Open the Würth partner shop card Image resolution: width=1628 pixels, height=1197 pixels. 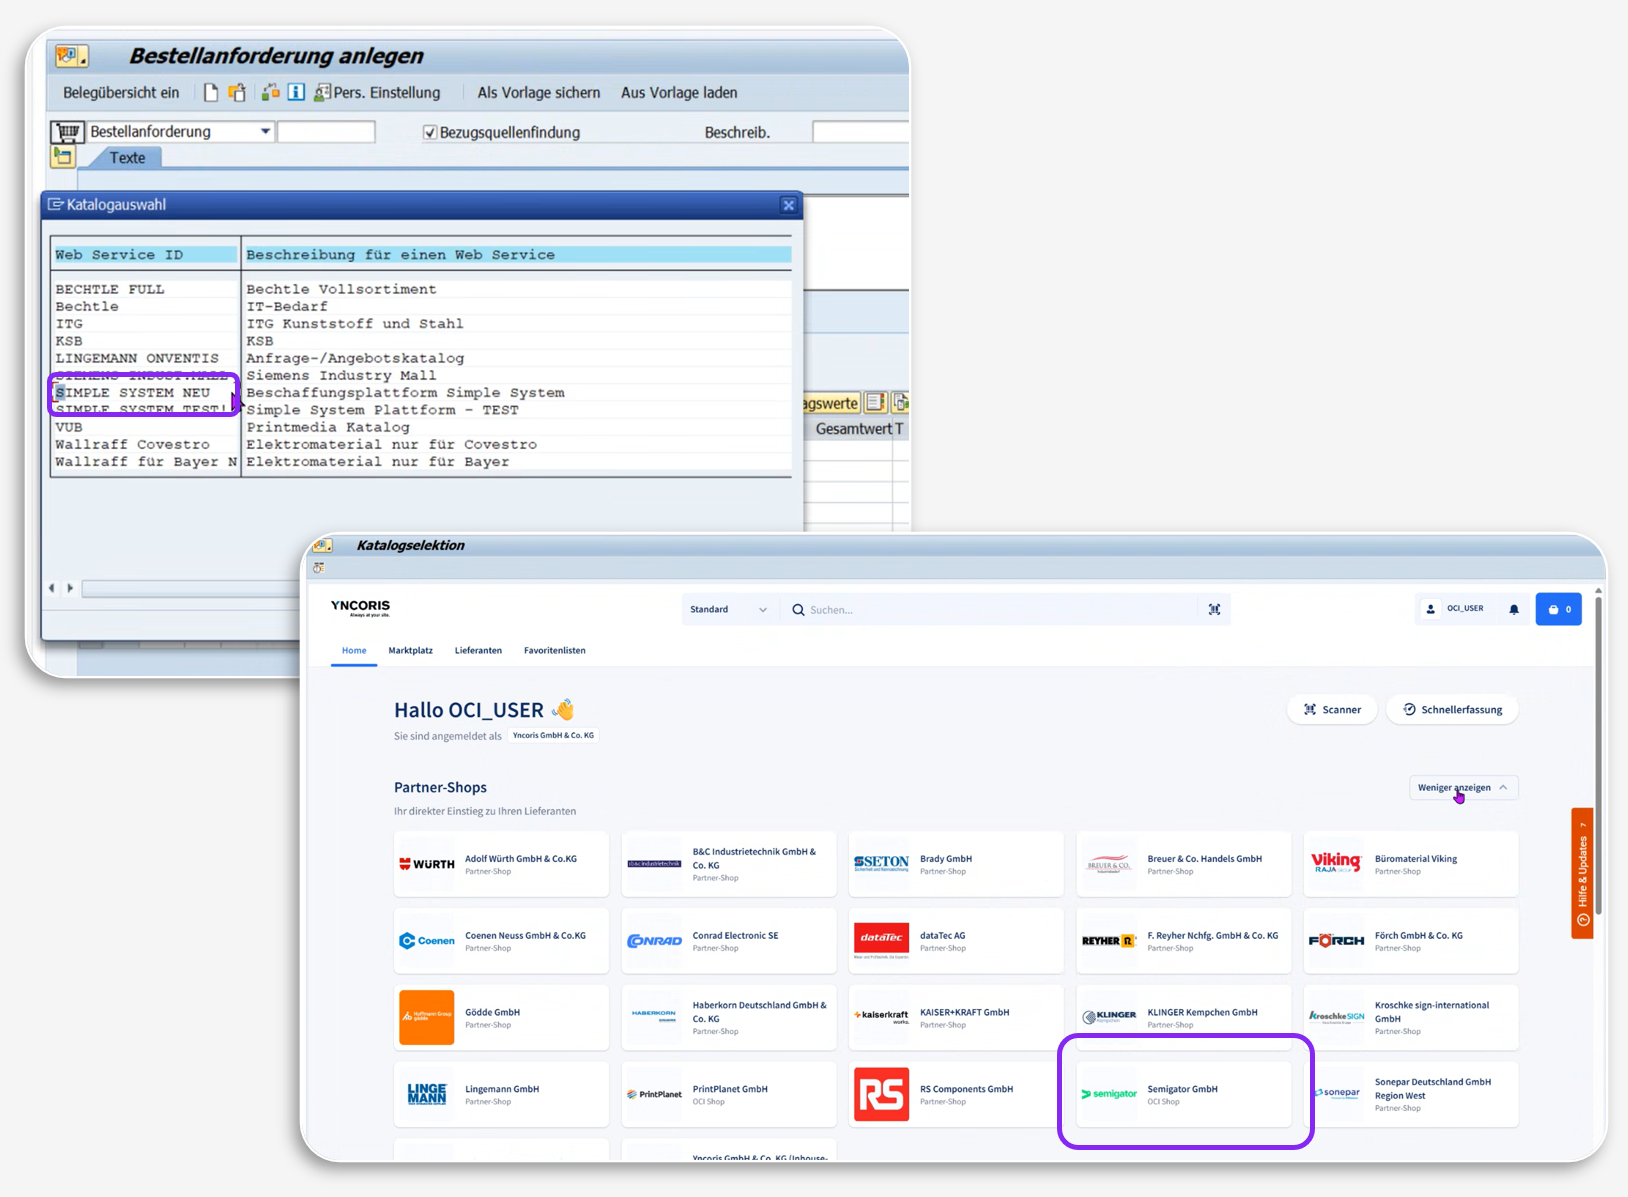tap(501, 864)
